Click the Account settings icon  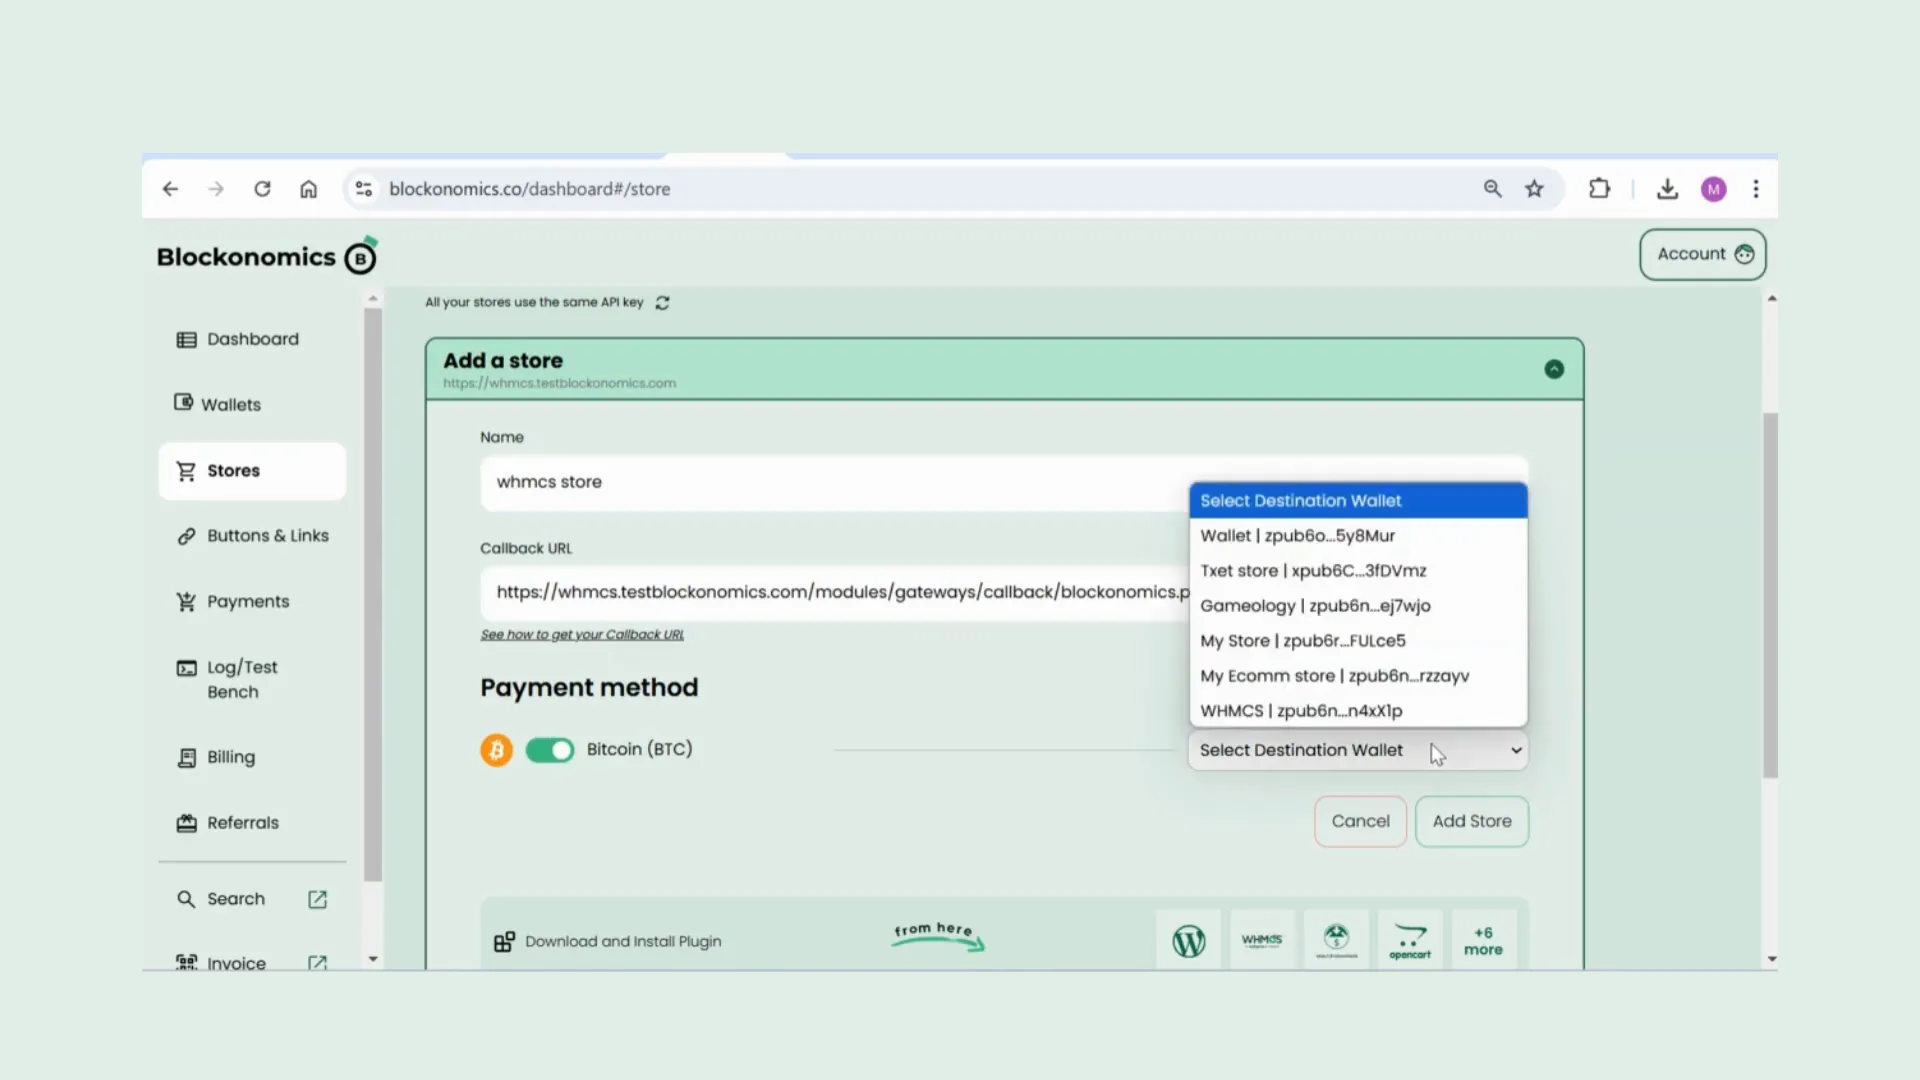pos(1745,253)
